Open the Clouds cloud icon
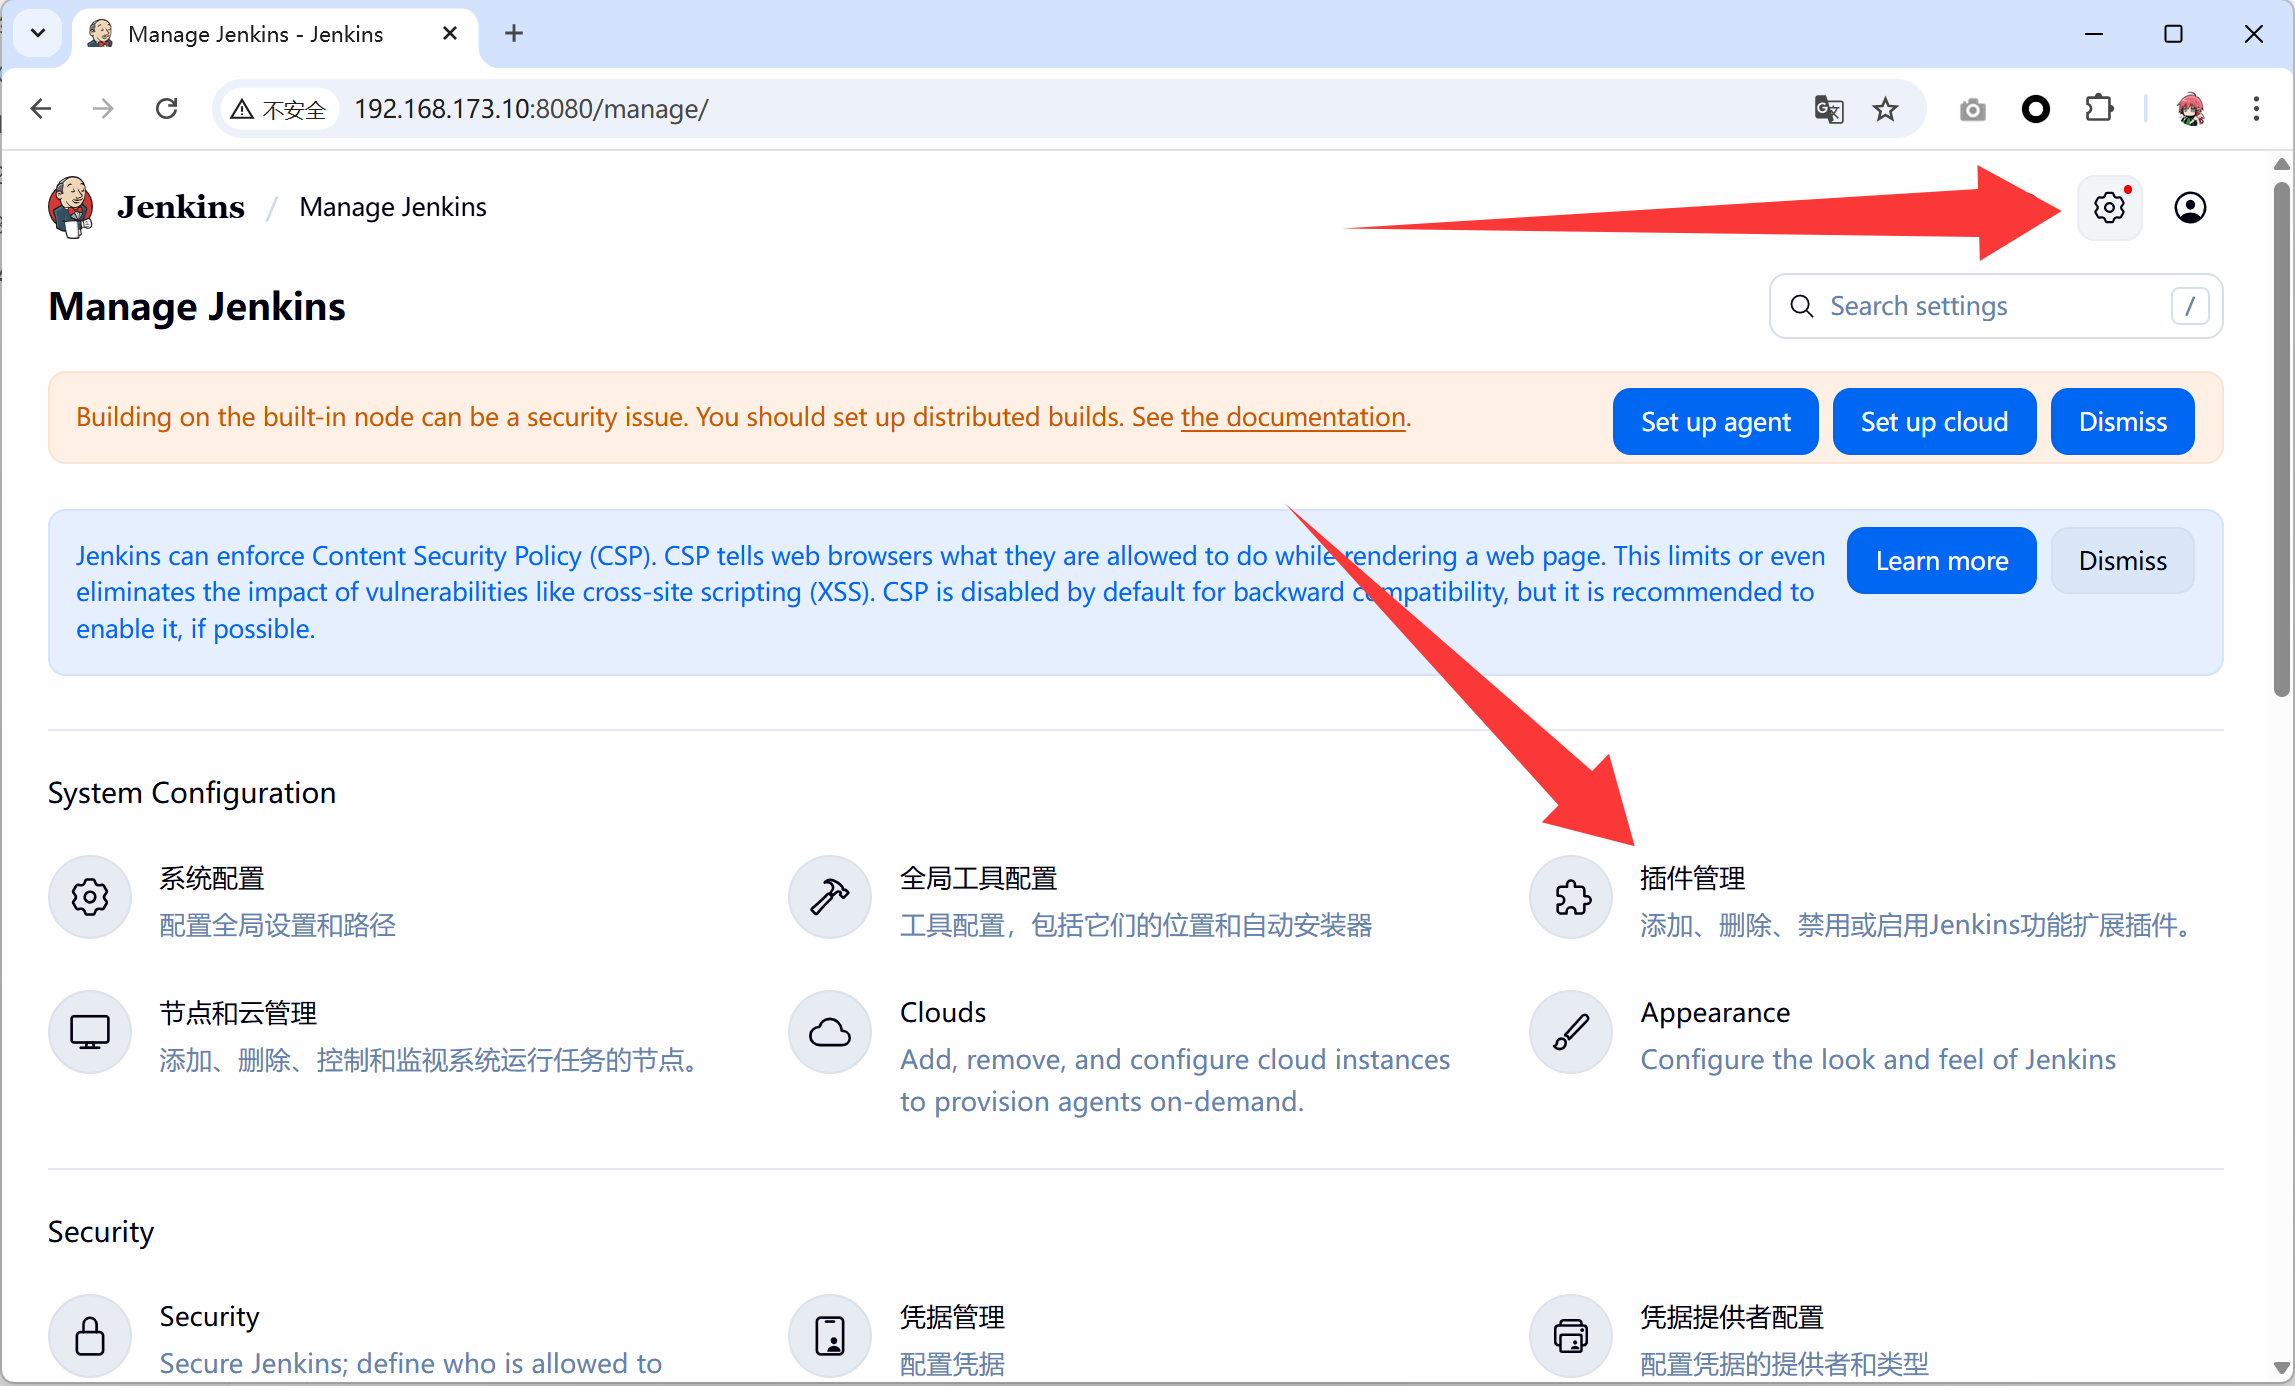Viewport: 2295px width, 1386px height. (830, 1032)
